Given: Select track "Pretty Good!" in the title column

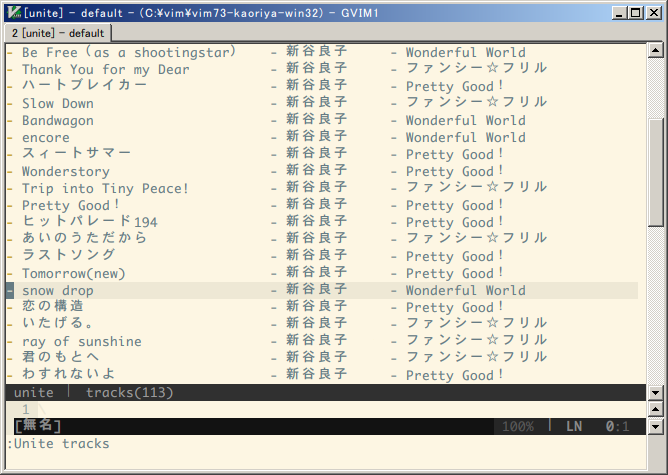Looking at the screenshot, I should pyautogui.click(x=71, y=206).
